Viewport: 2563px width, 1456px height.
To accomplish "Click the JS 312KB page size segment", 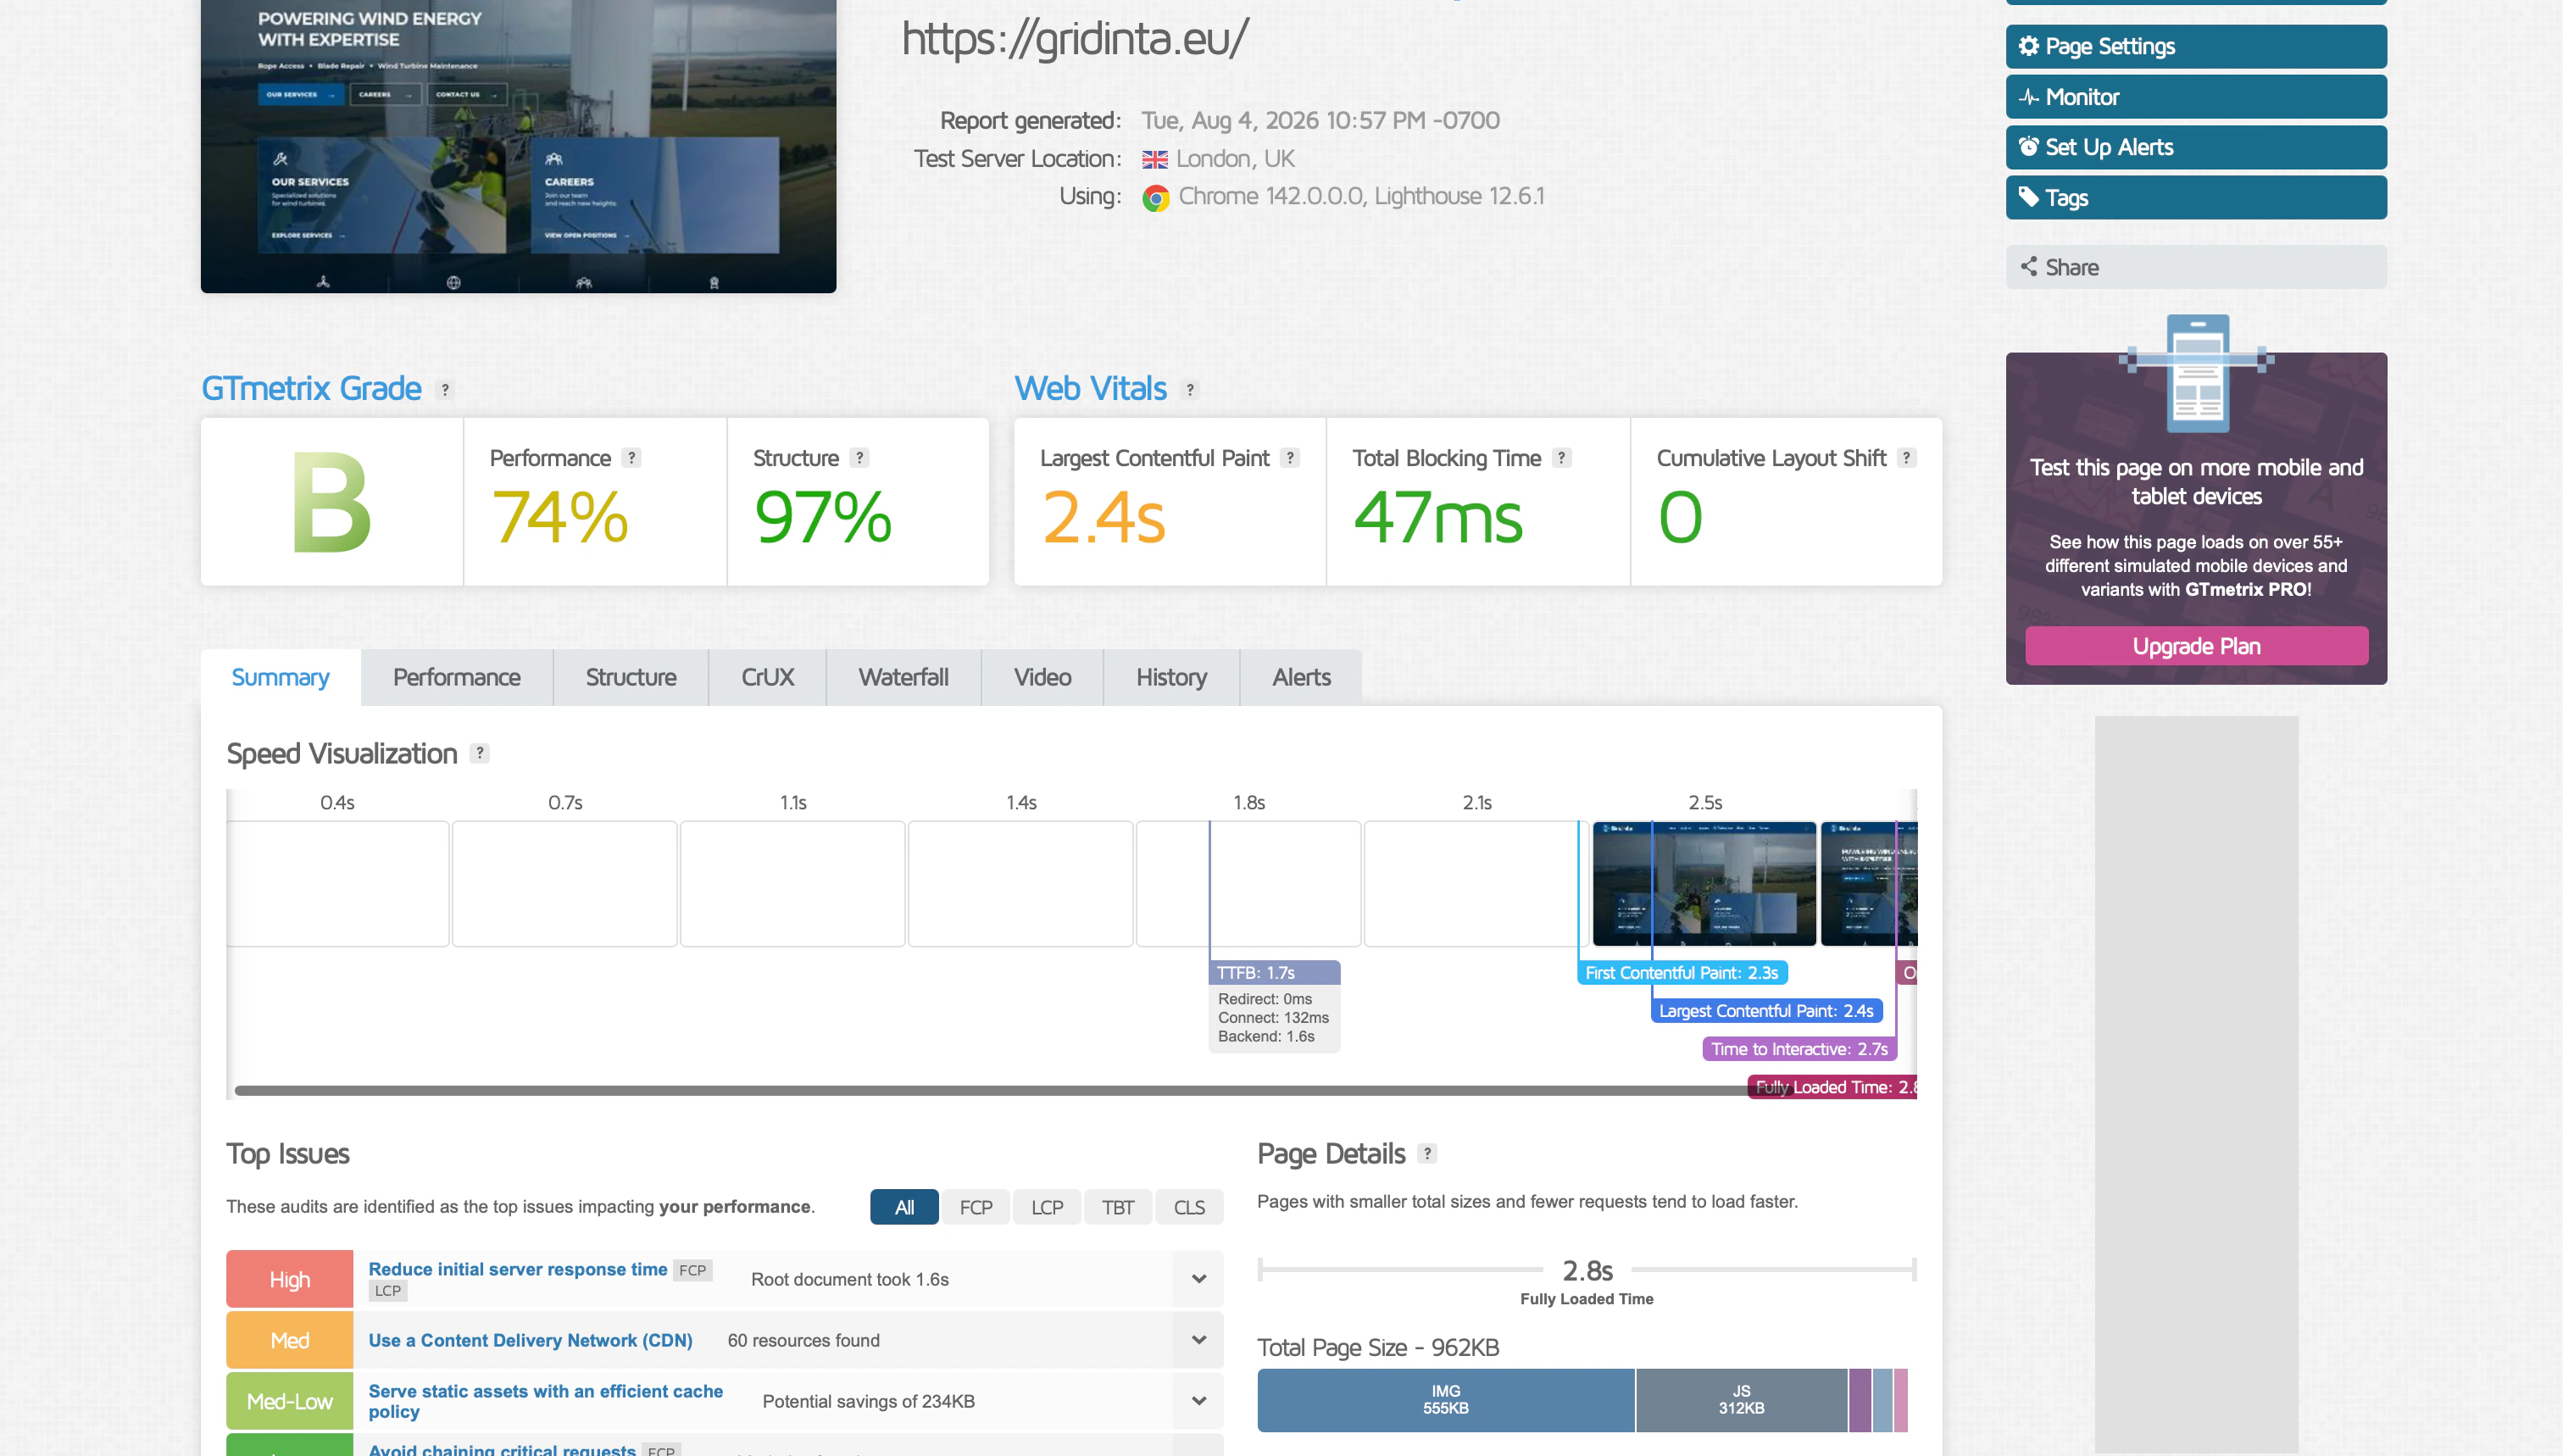I will coord(1741,1400).
